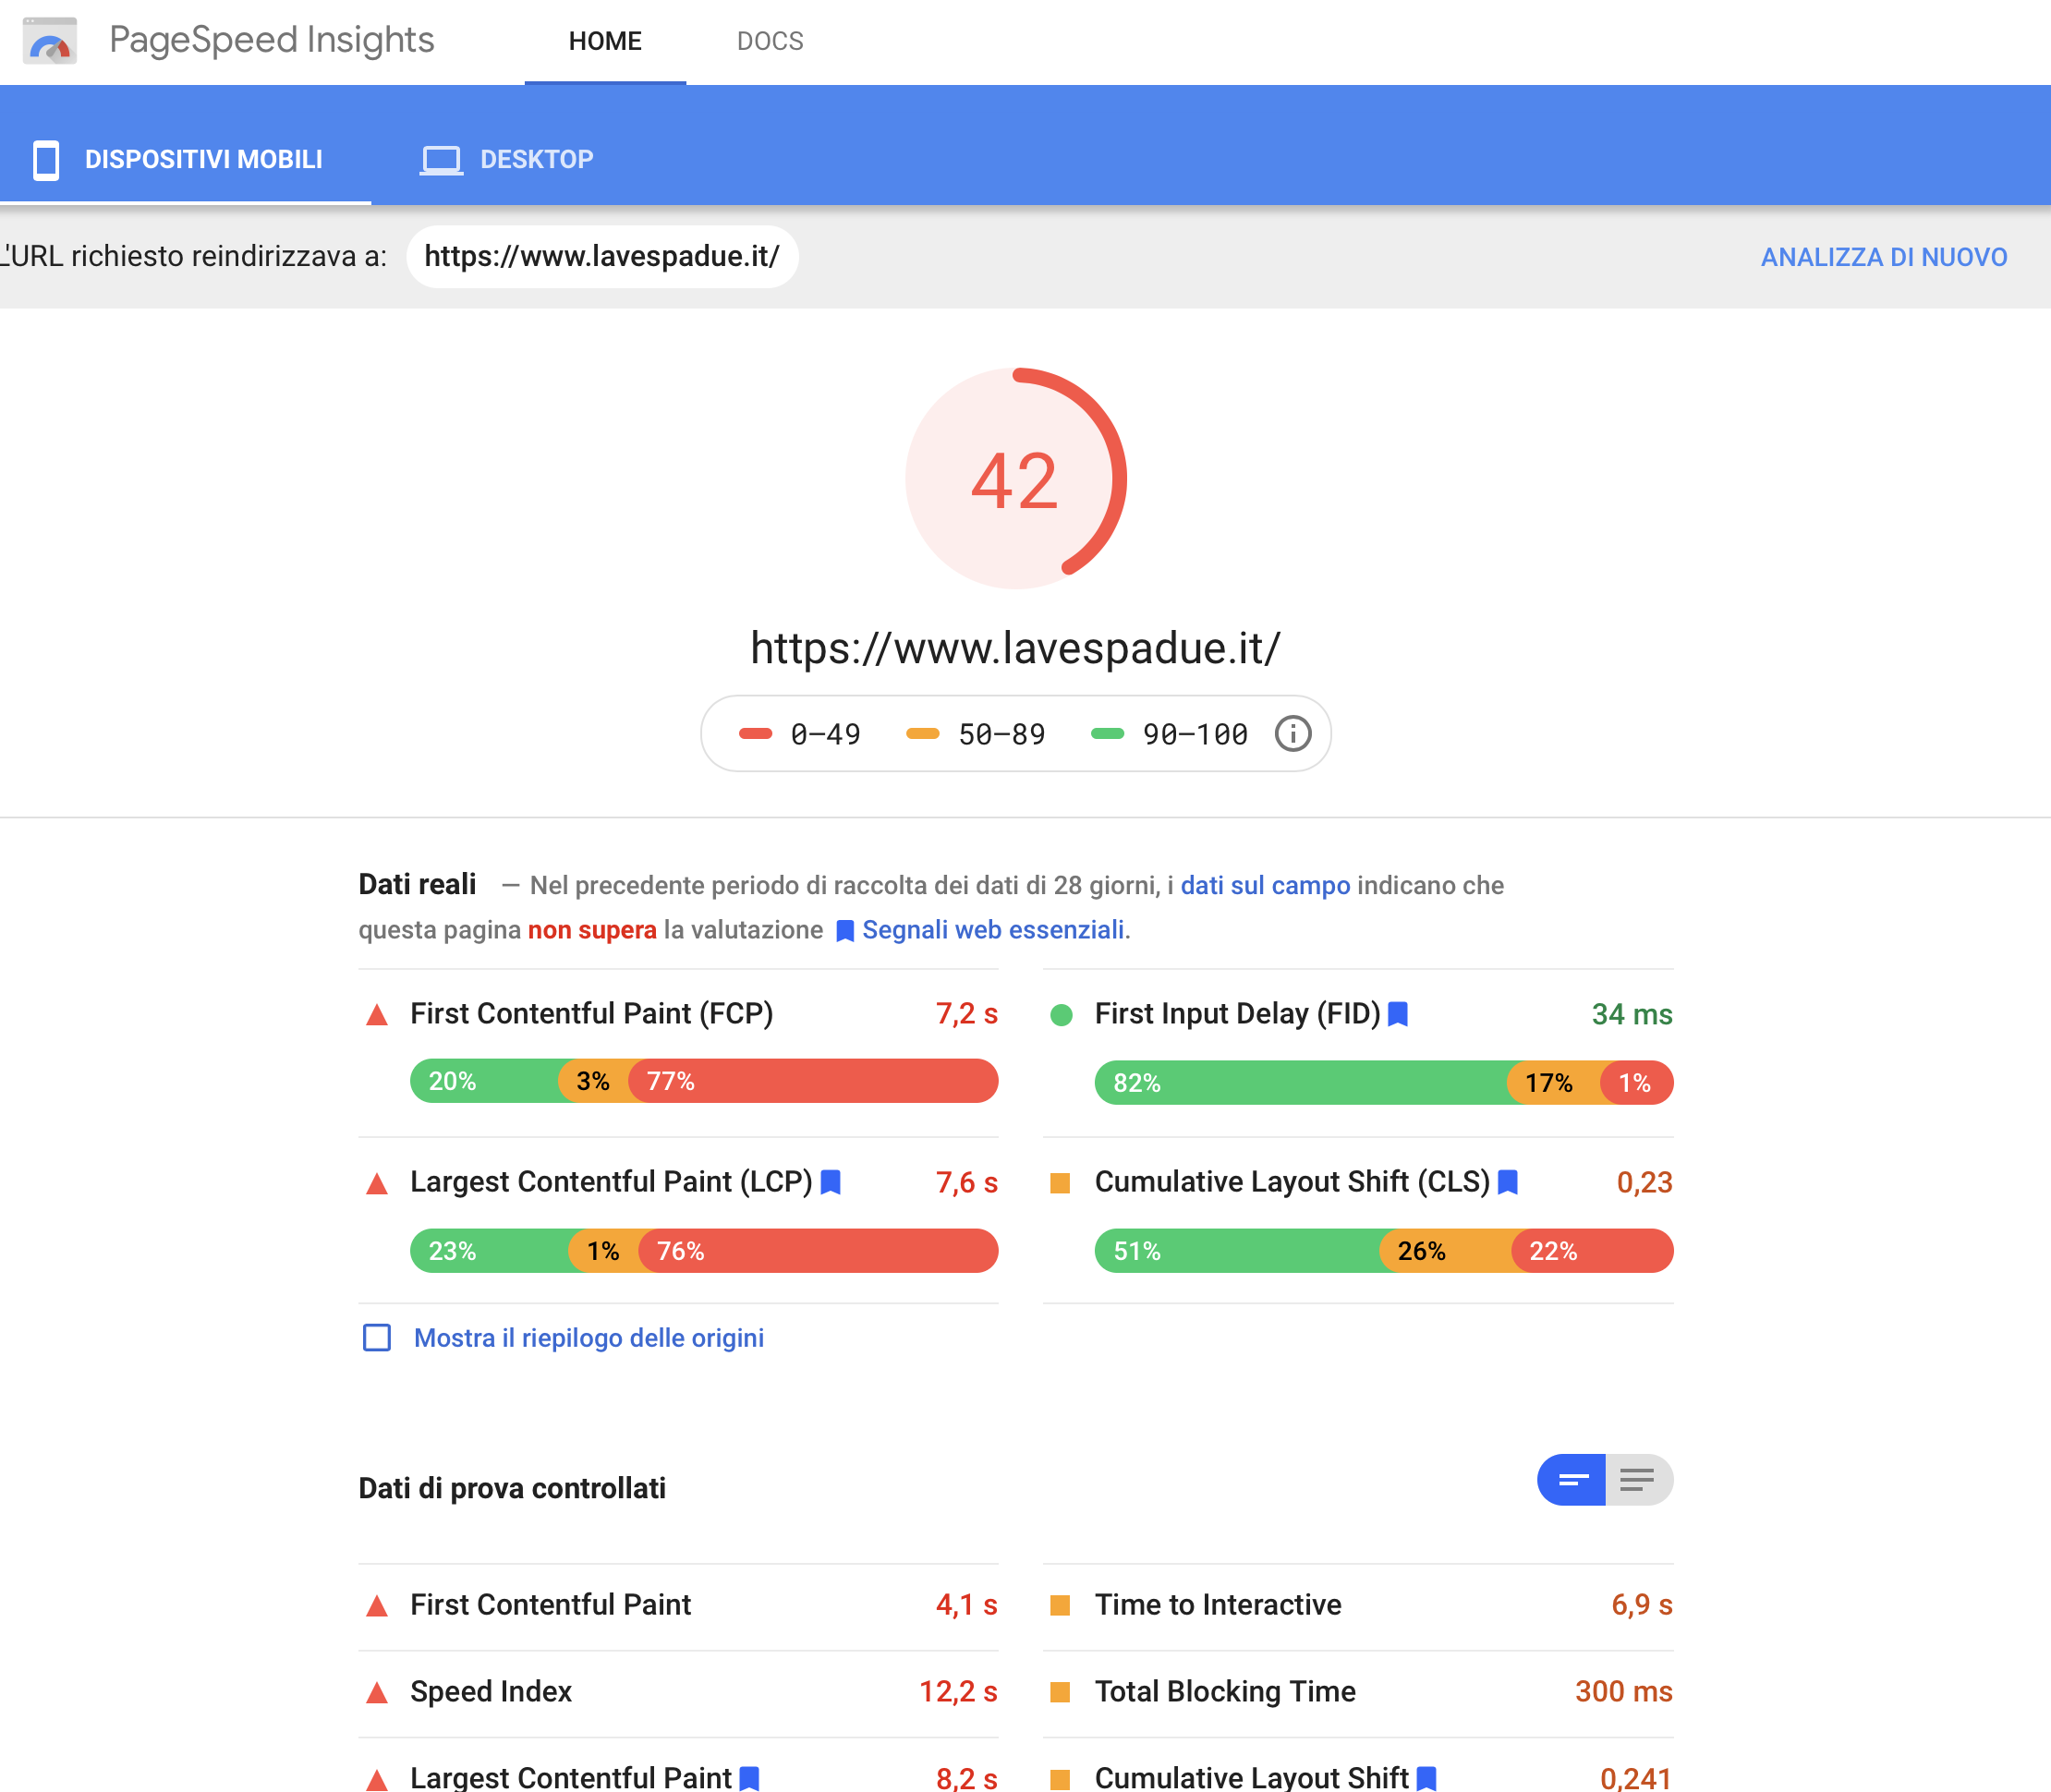This screenshot has width=2051, height=1792.
Task: Click the Total Blocking Time value 300 ms
Action: [1624, 1692]
